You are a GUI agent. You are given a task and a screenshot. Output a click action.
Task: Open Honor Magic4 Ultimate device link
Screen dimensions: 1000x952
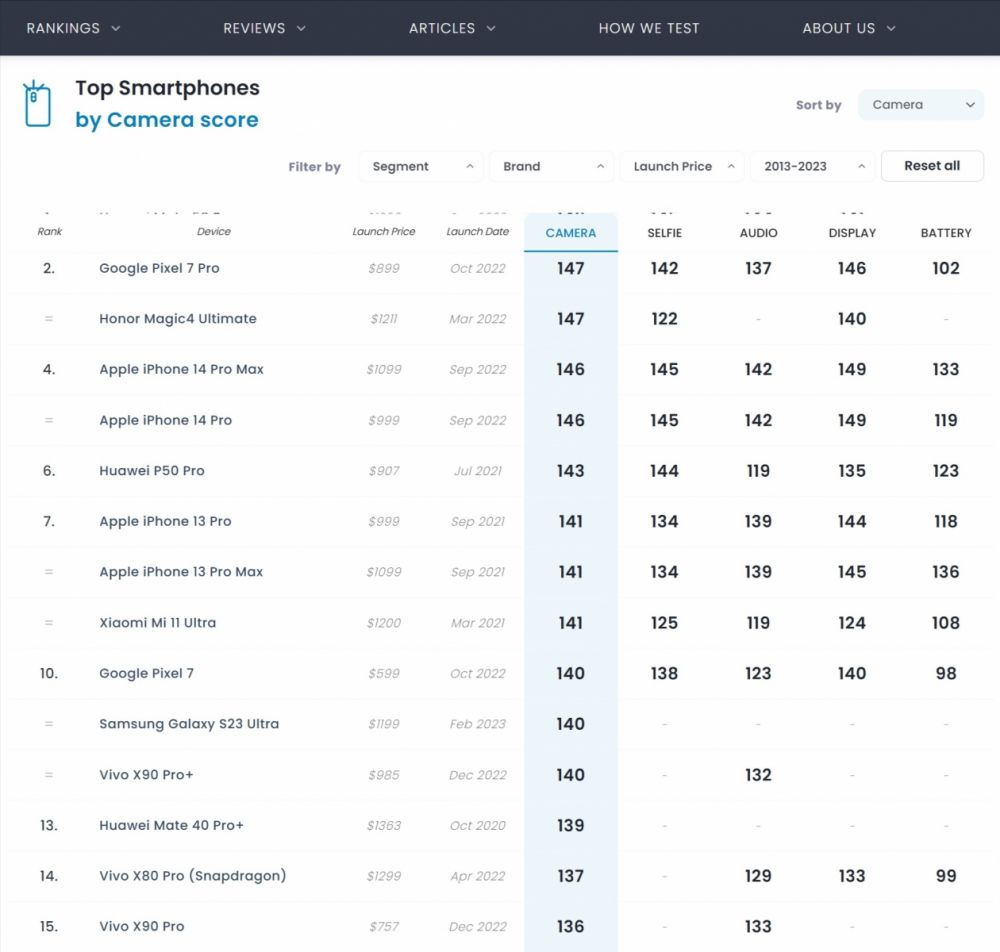point(178,319)
